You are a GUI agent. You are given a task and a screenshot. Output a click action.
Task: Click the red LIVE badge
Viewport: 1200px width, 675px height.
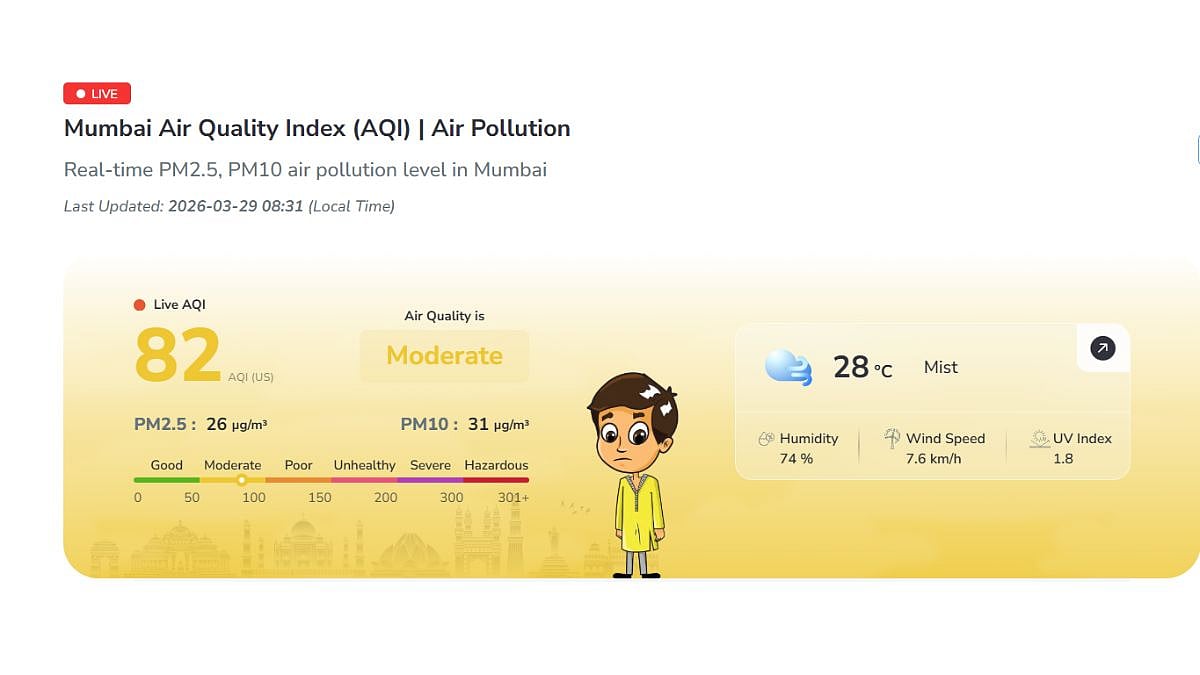tap(97, 94)
